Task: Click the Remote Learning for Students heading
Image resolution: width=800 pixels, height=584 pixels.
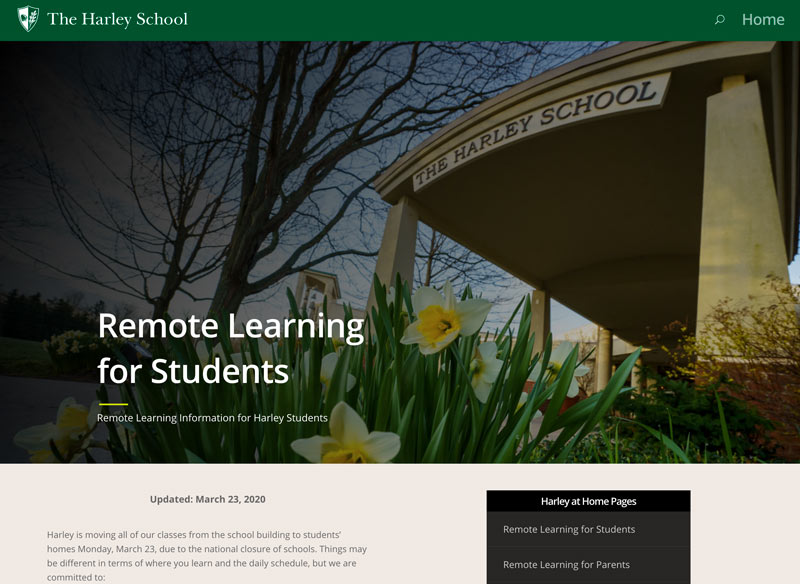Action: point(231,348)
